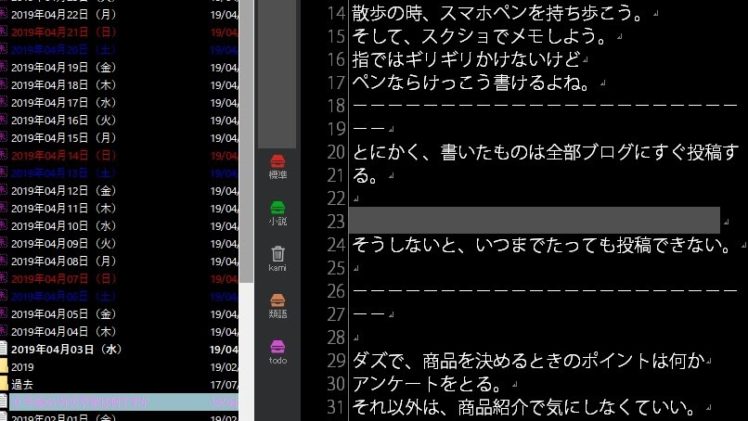Click the gray panel above 標準 icon
Image resolution: width=748 pixels, height=421 pixels.
278,75
